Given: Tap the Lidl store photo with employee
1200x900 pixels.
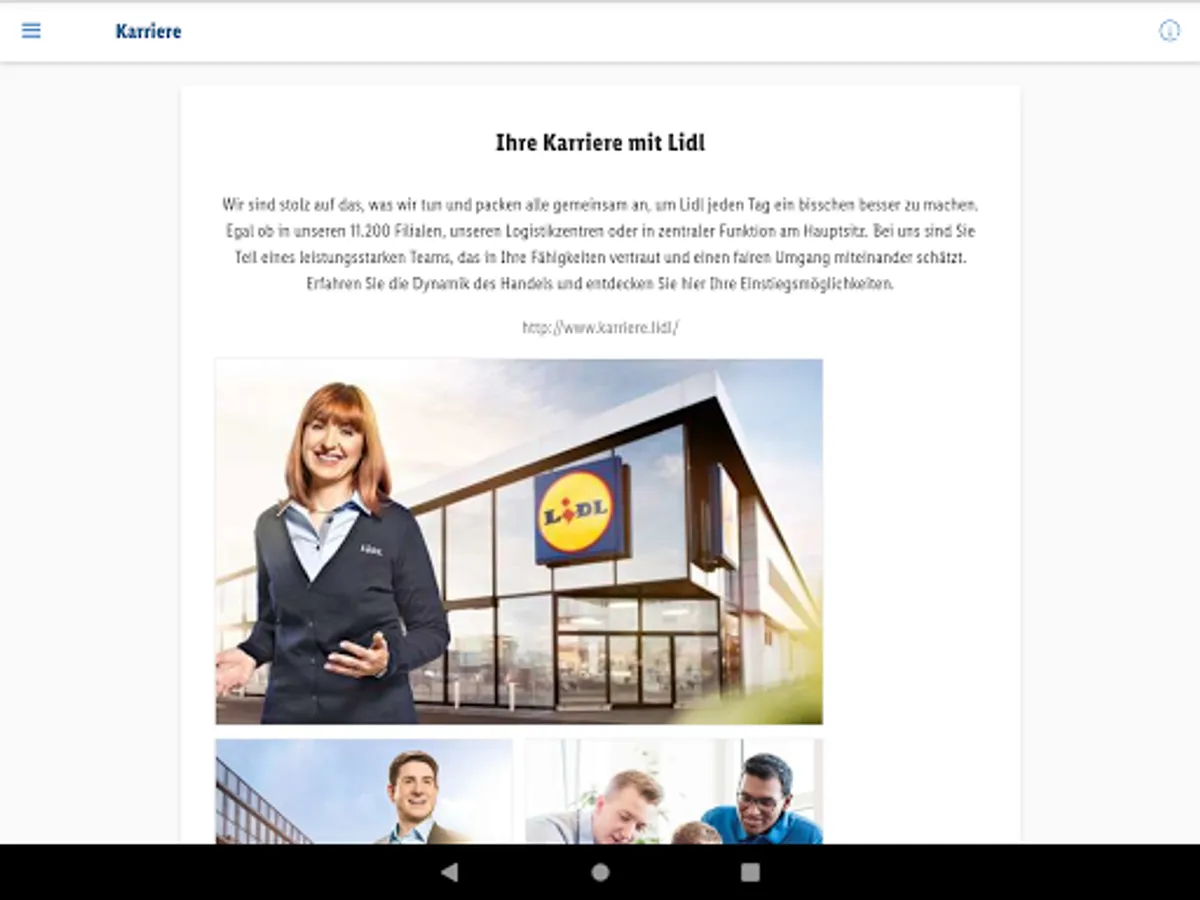Looking at the screenshot, I should tap(519, 541).
